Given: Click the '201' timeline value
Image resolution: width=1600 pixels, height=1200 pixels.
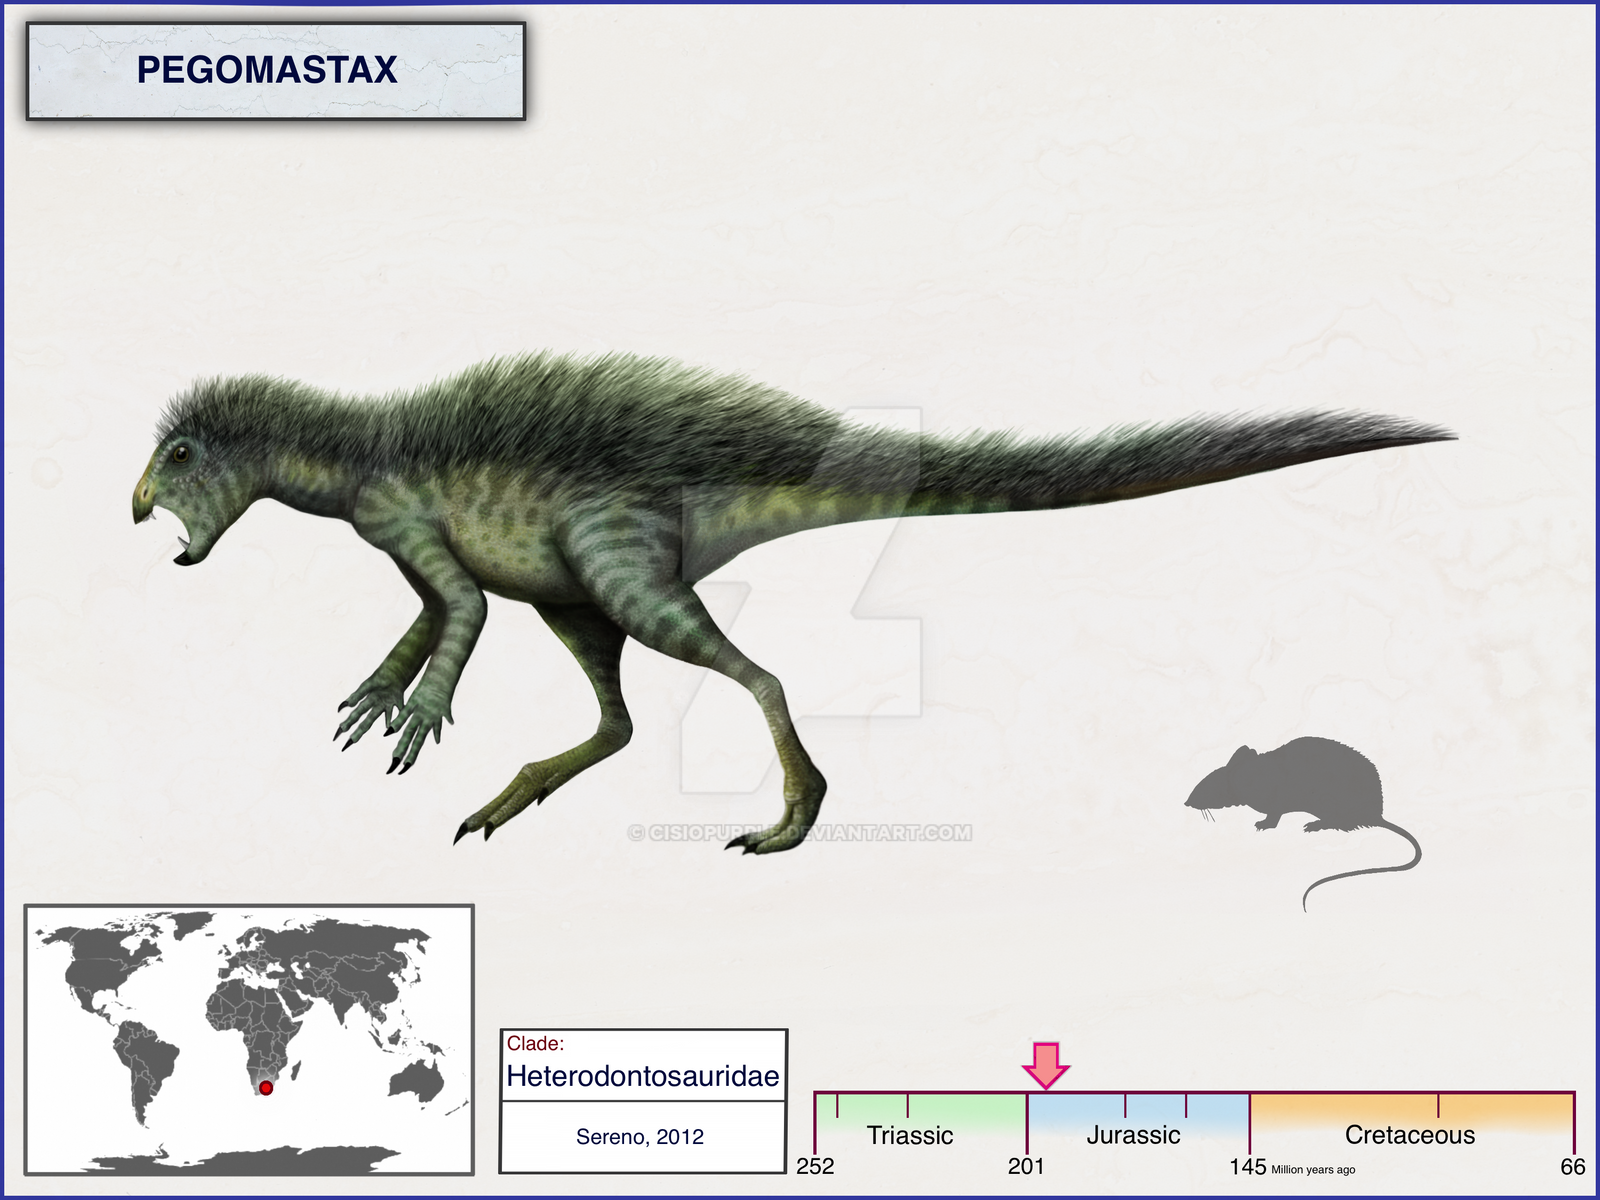Looking at the screenshot, I should click(x=1026, y=1167).
